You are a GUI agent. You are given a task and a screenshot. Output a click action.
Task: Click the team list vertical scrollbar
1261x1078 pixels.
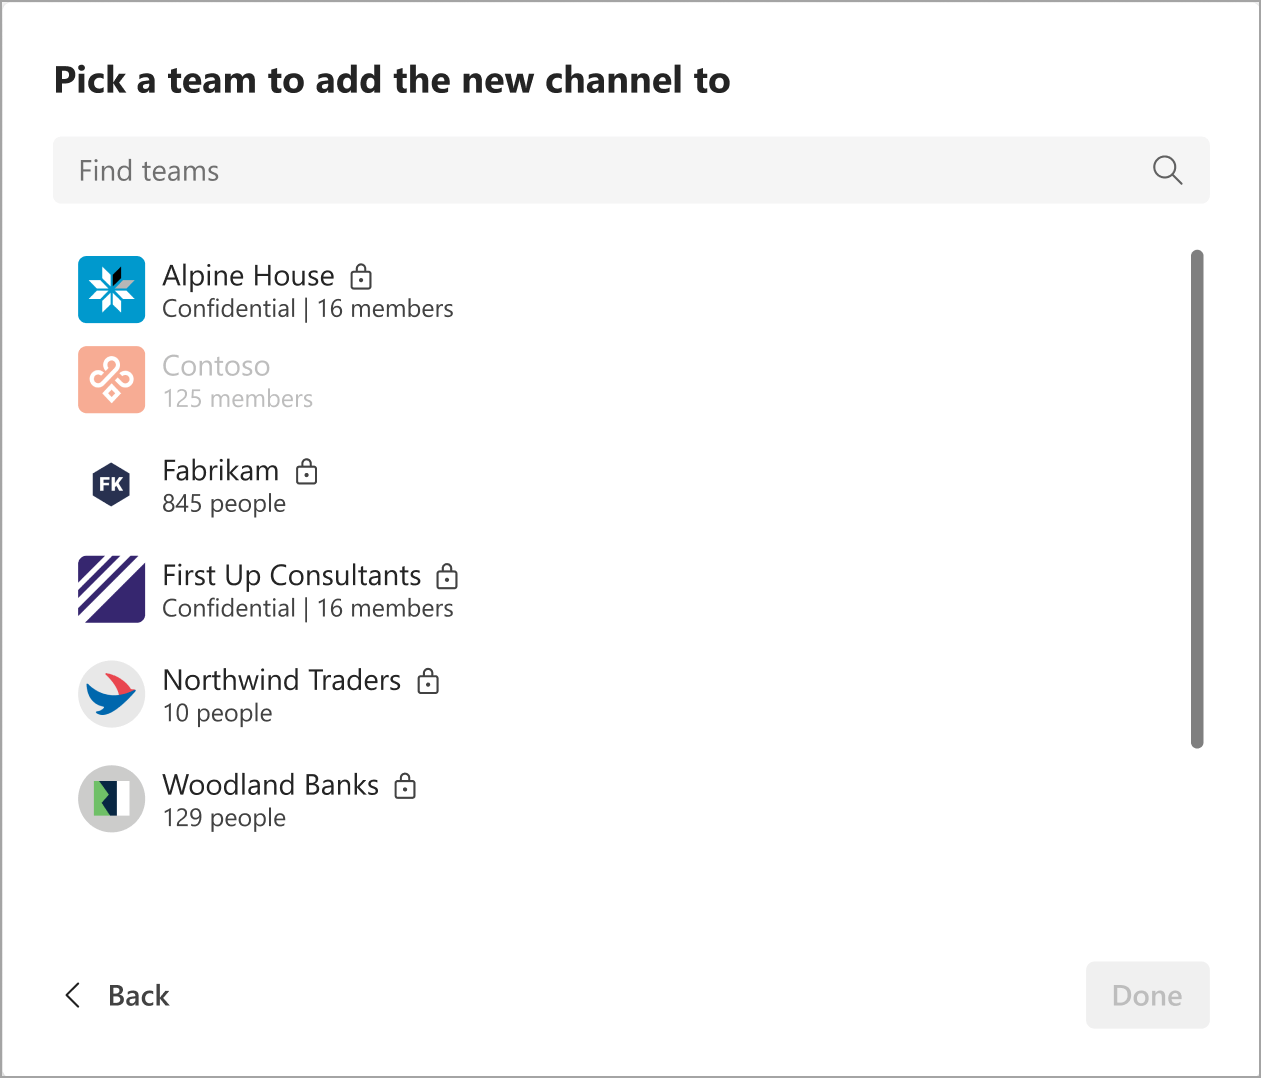(x=1197, y=498)
